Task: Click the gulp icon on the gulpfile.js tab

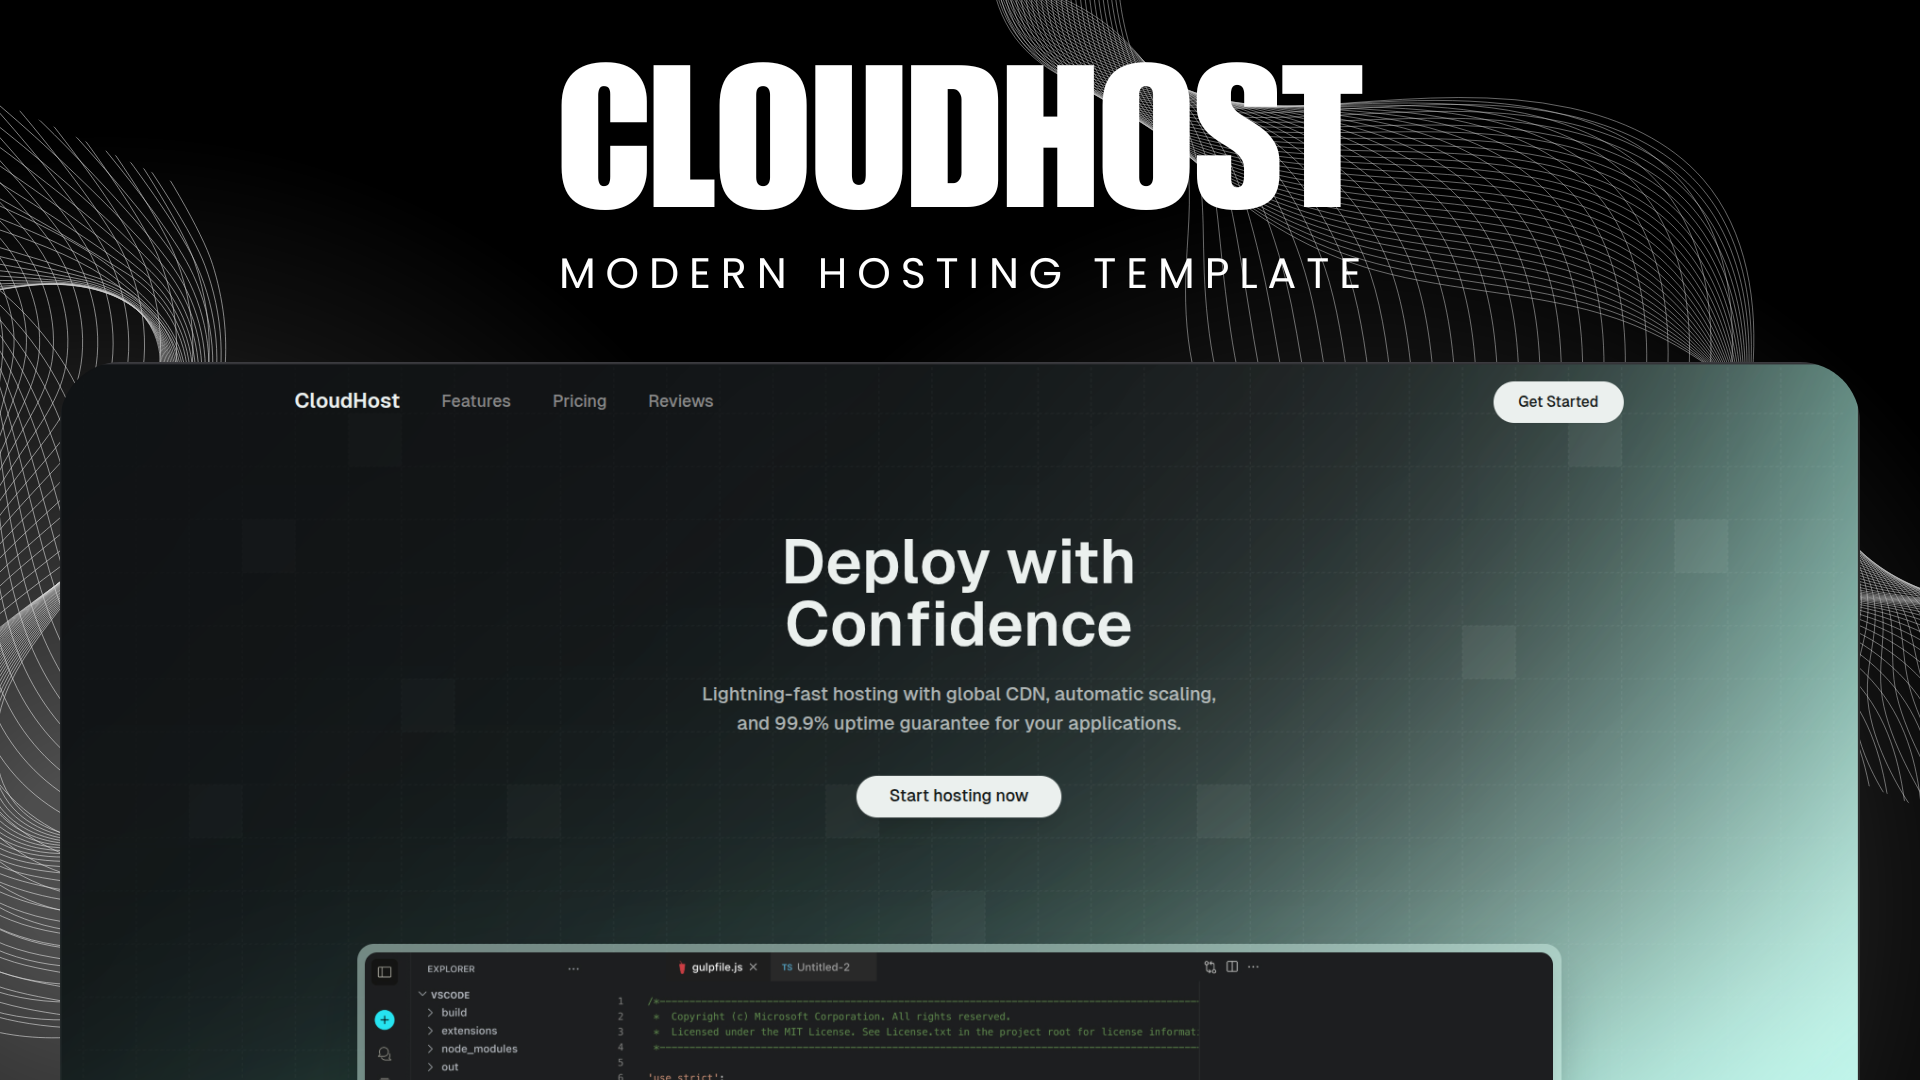Action: point(681,967)
